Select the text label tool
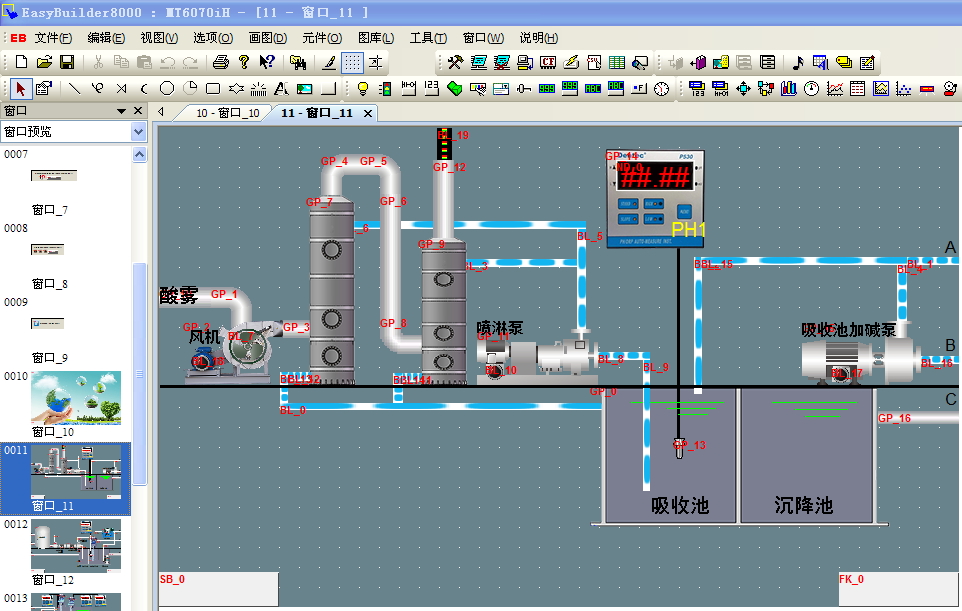 click(x=281, y=88)
